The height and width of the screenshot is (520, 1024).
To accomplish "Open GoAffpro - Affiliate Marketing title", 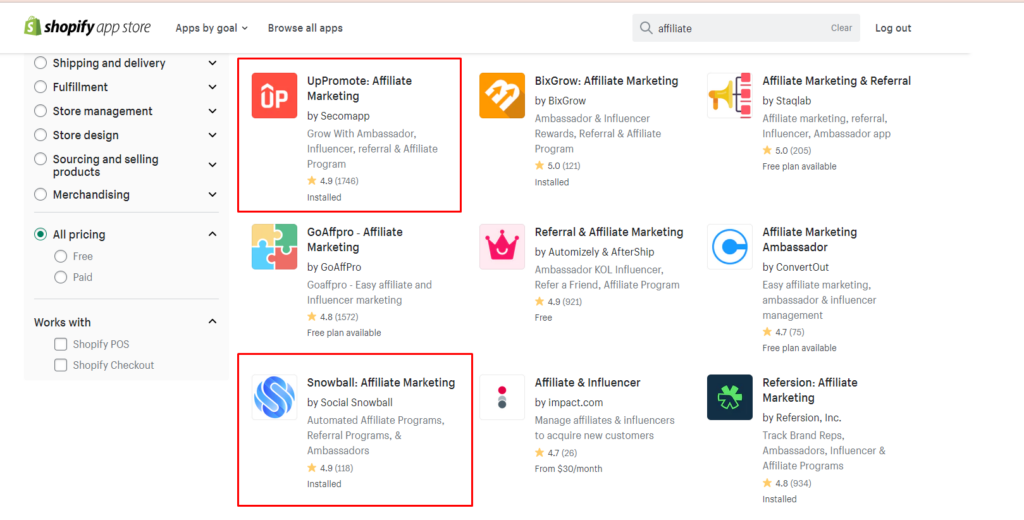I will (x=355, y=240).
